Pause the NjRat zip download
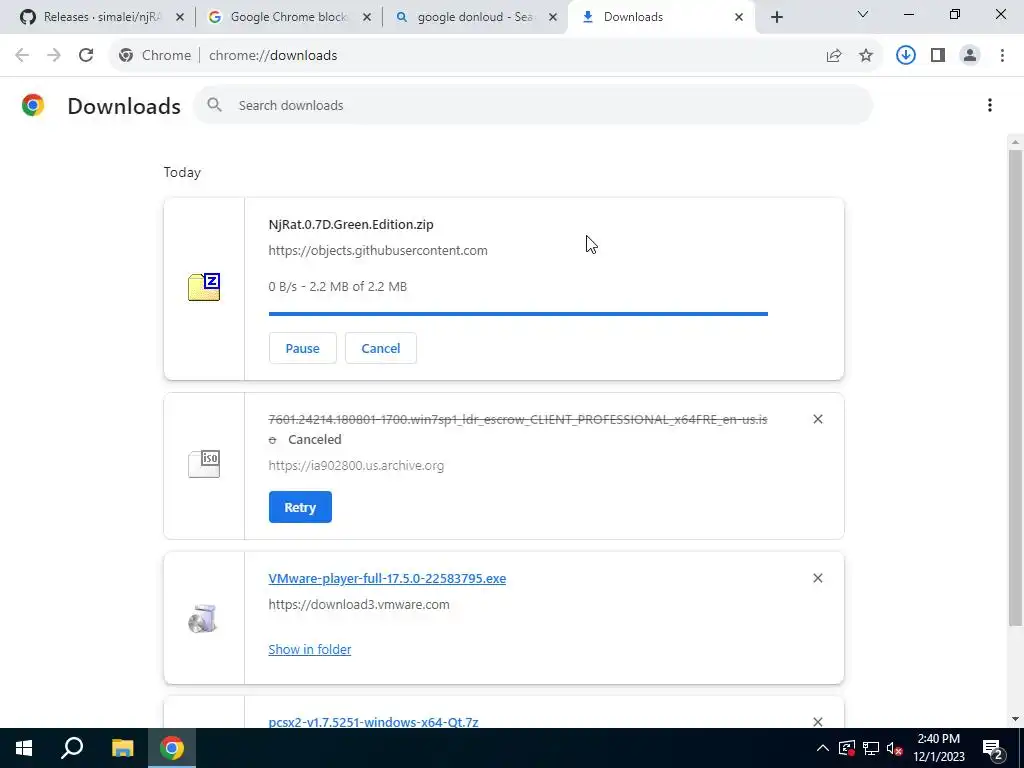This screenshot has height=768, width=1024. click(302, 348)
